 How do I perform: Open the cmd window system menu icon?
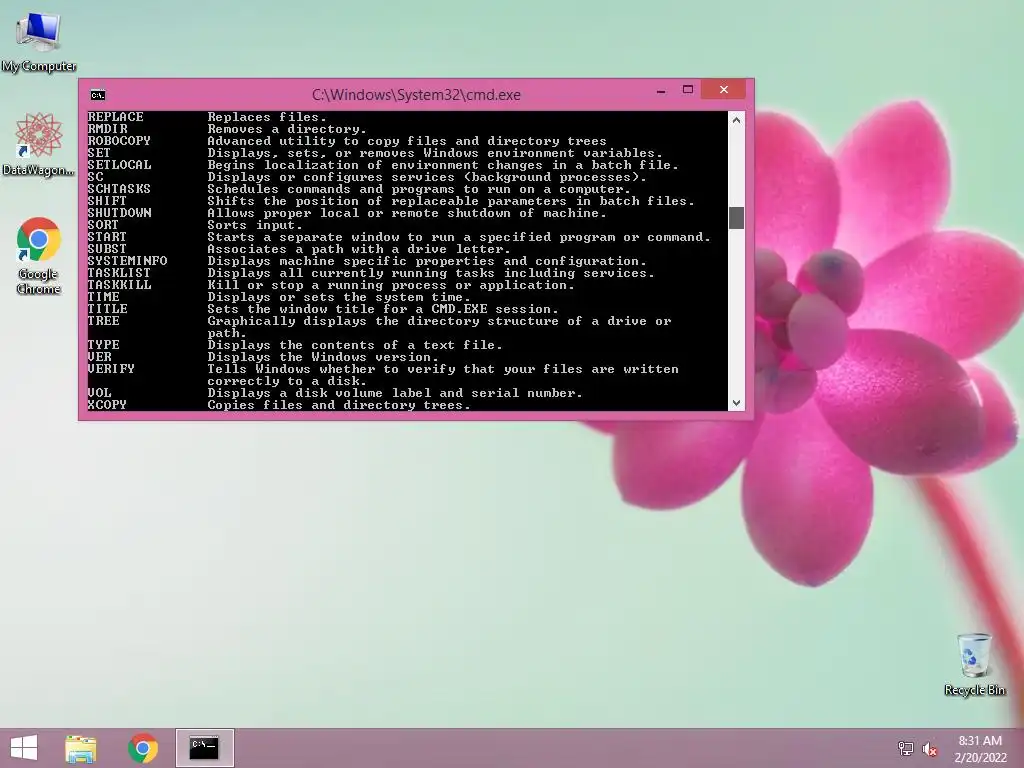(x=98, y=95)
